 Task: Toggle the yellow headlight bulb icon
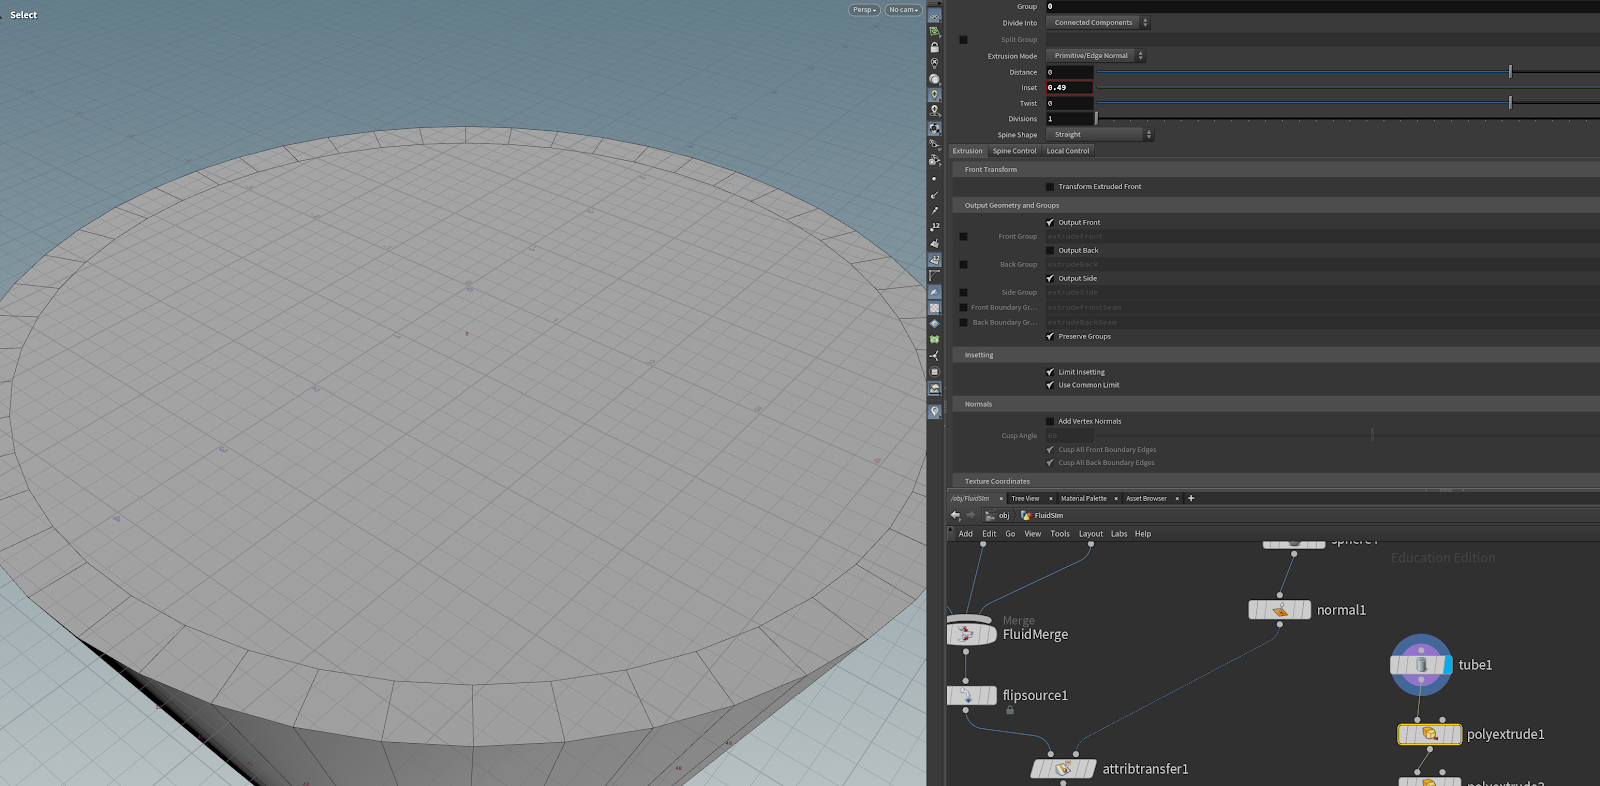tap(935, 95)
